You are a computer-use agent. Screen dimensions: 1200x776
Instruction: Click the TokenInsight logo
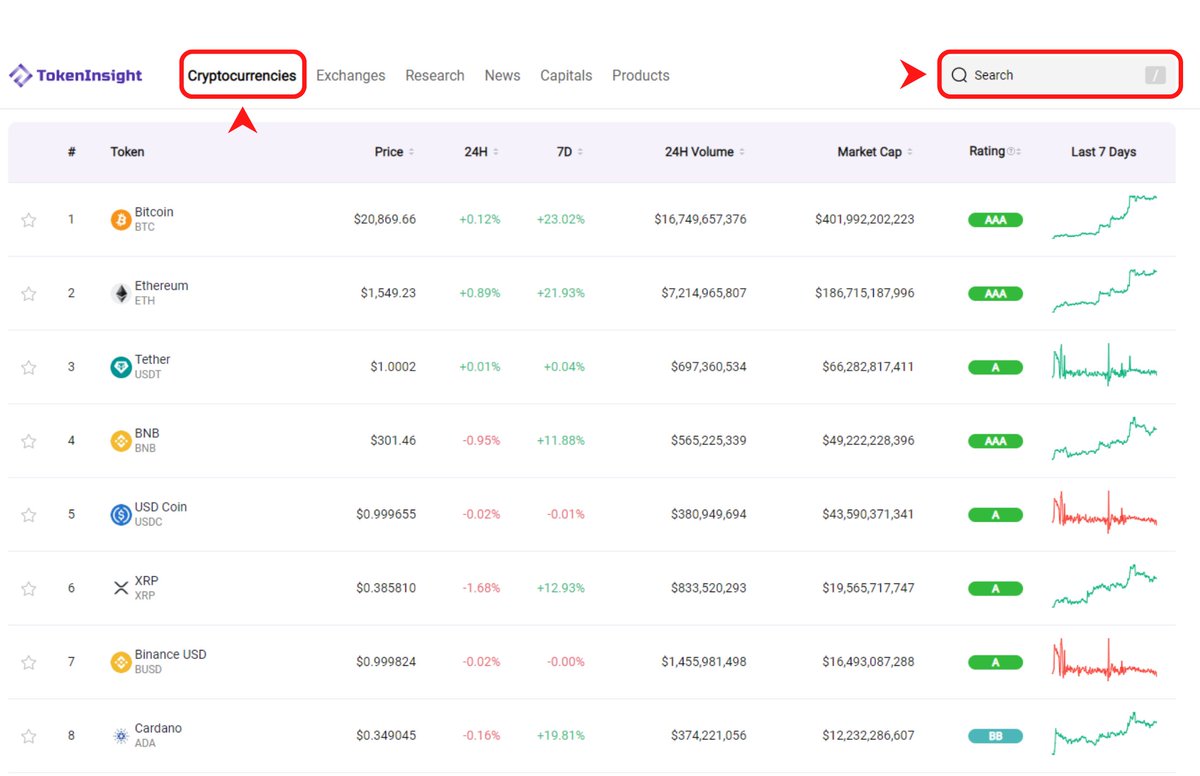(x=76, y=75)
